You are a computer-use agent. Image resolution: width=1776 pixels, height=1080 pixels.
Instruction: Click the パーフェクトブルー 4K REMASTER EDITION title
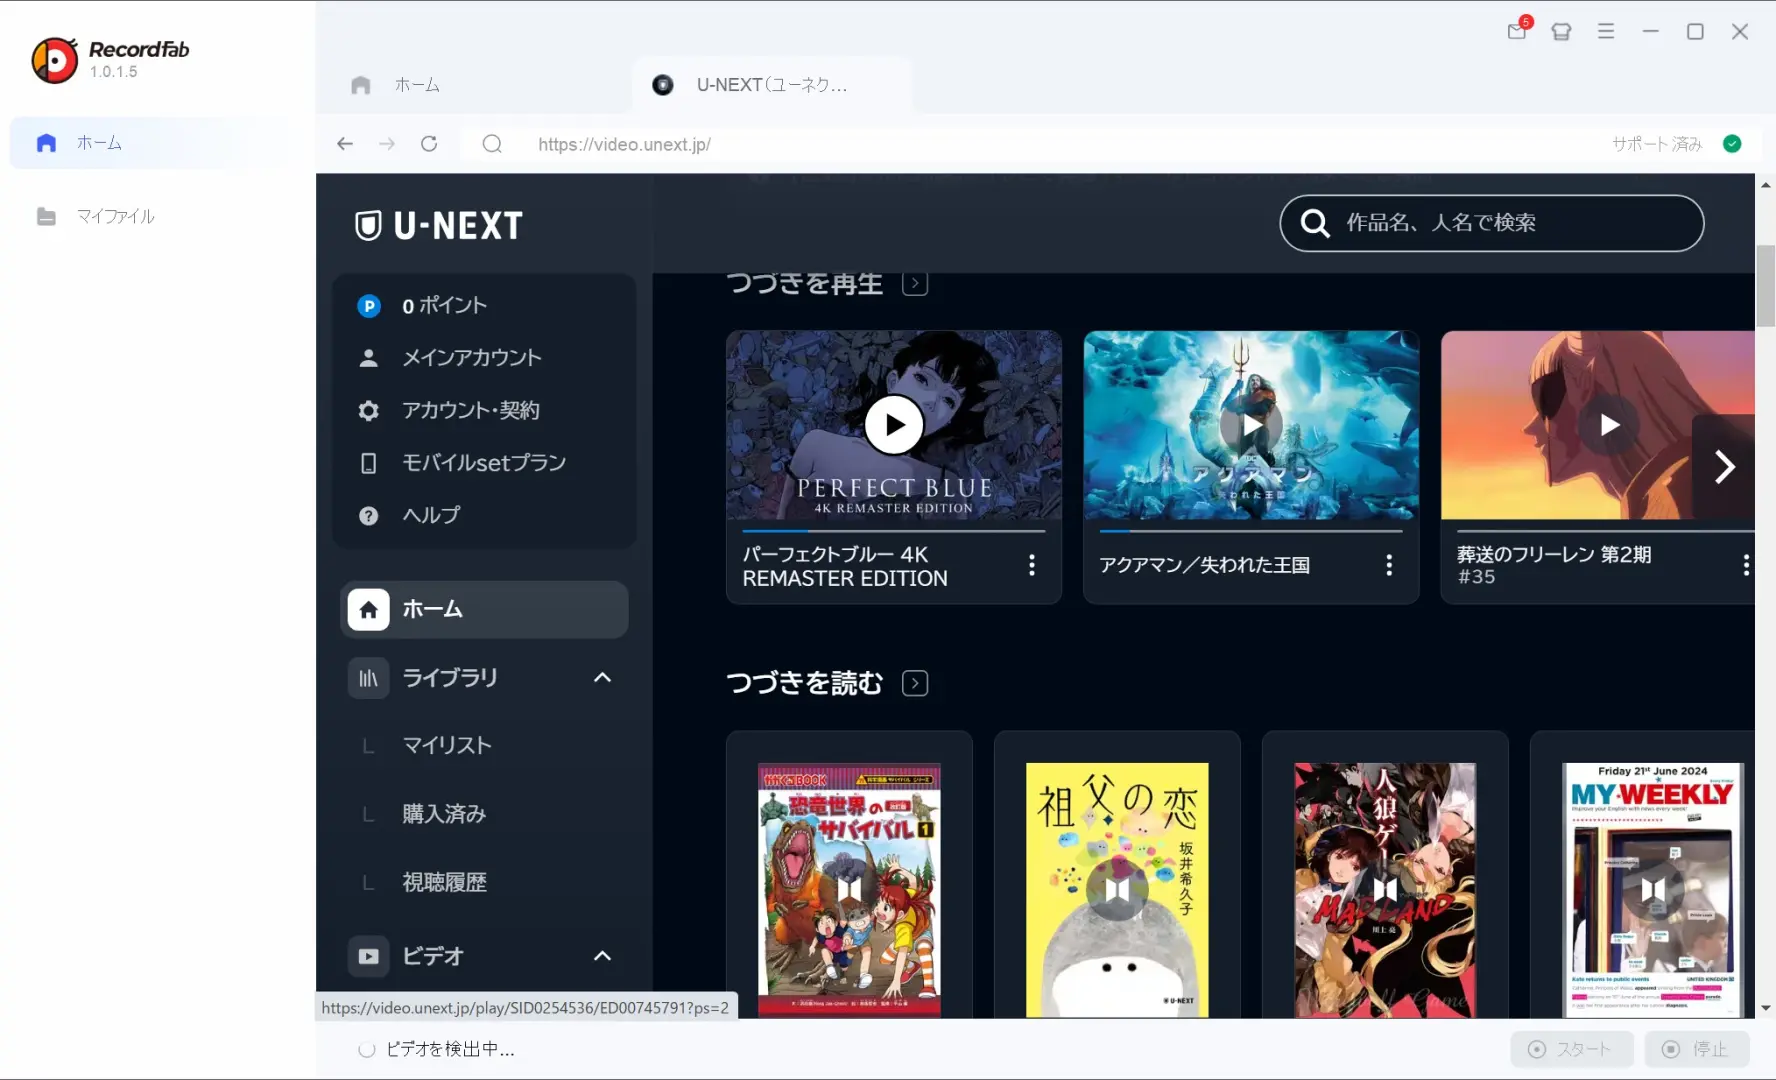pos(845,566)
